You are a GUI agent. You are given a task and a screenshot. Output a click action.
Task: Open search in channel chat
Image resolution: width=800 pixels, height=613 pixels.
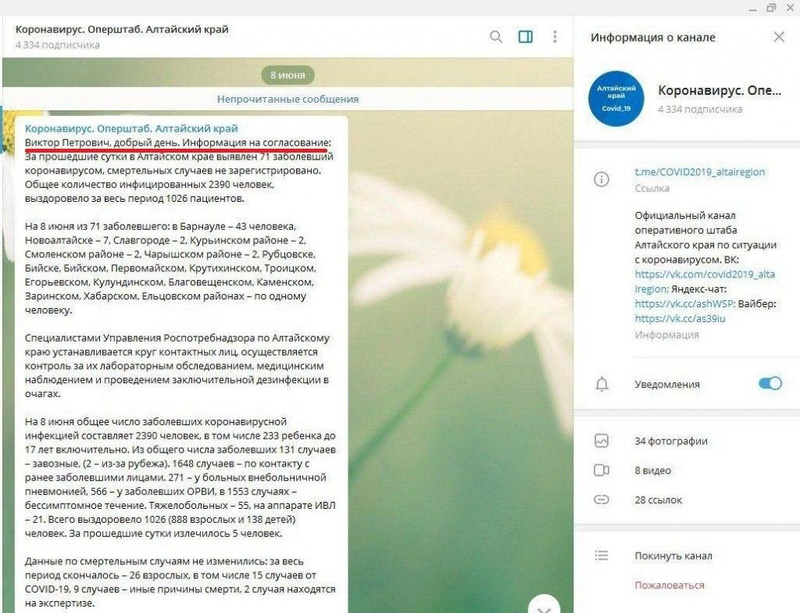(x=495, y=37)
